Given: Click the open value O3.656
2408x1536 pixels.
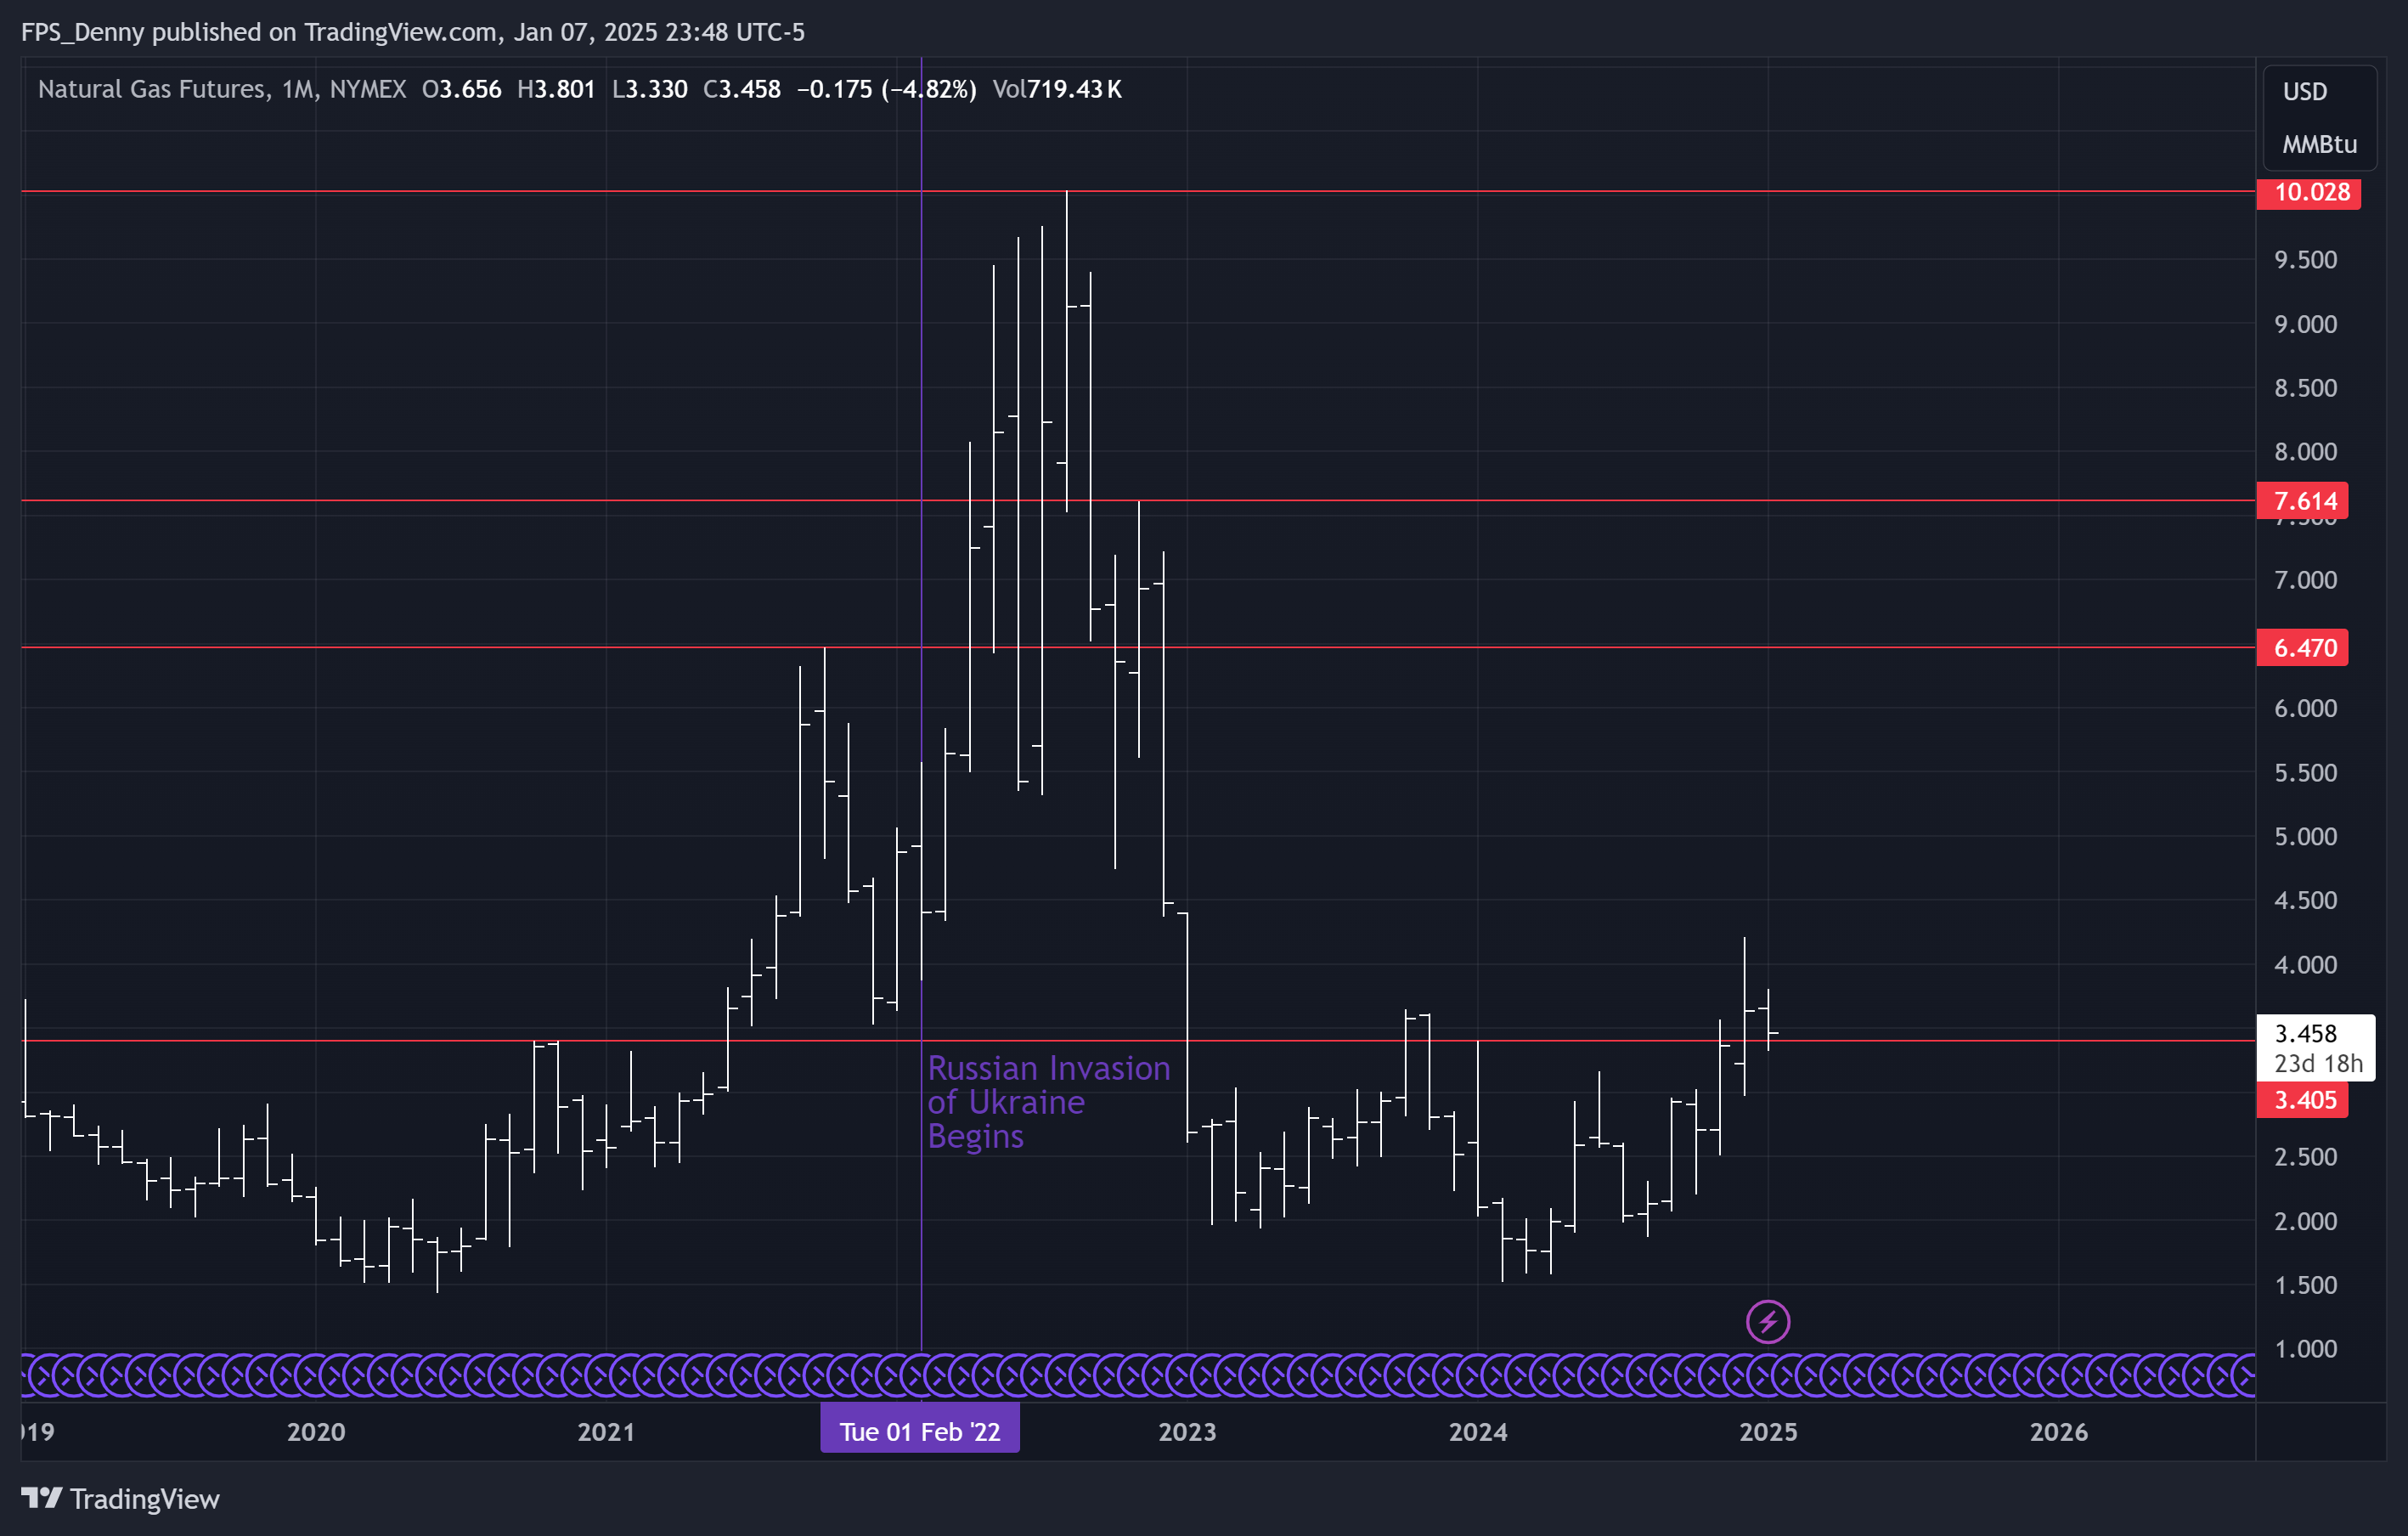Looking at the screenshot, I should 462,89.
